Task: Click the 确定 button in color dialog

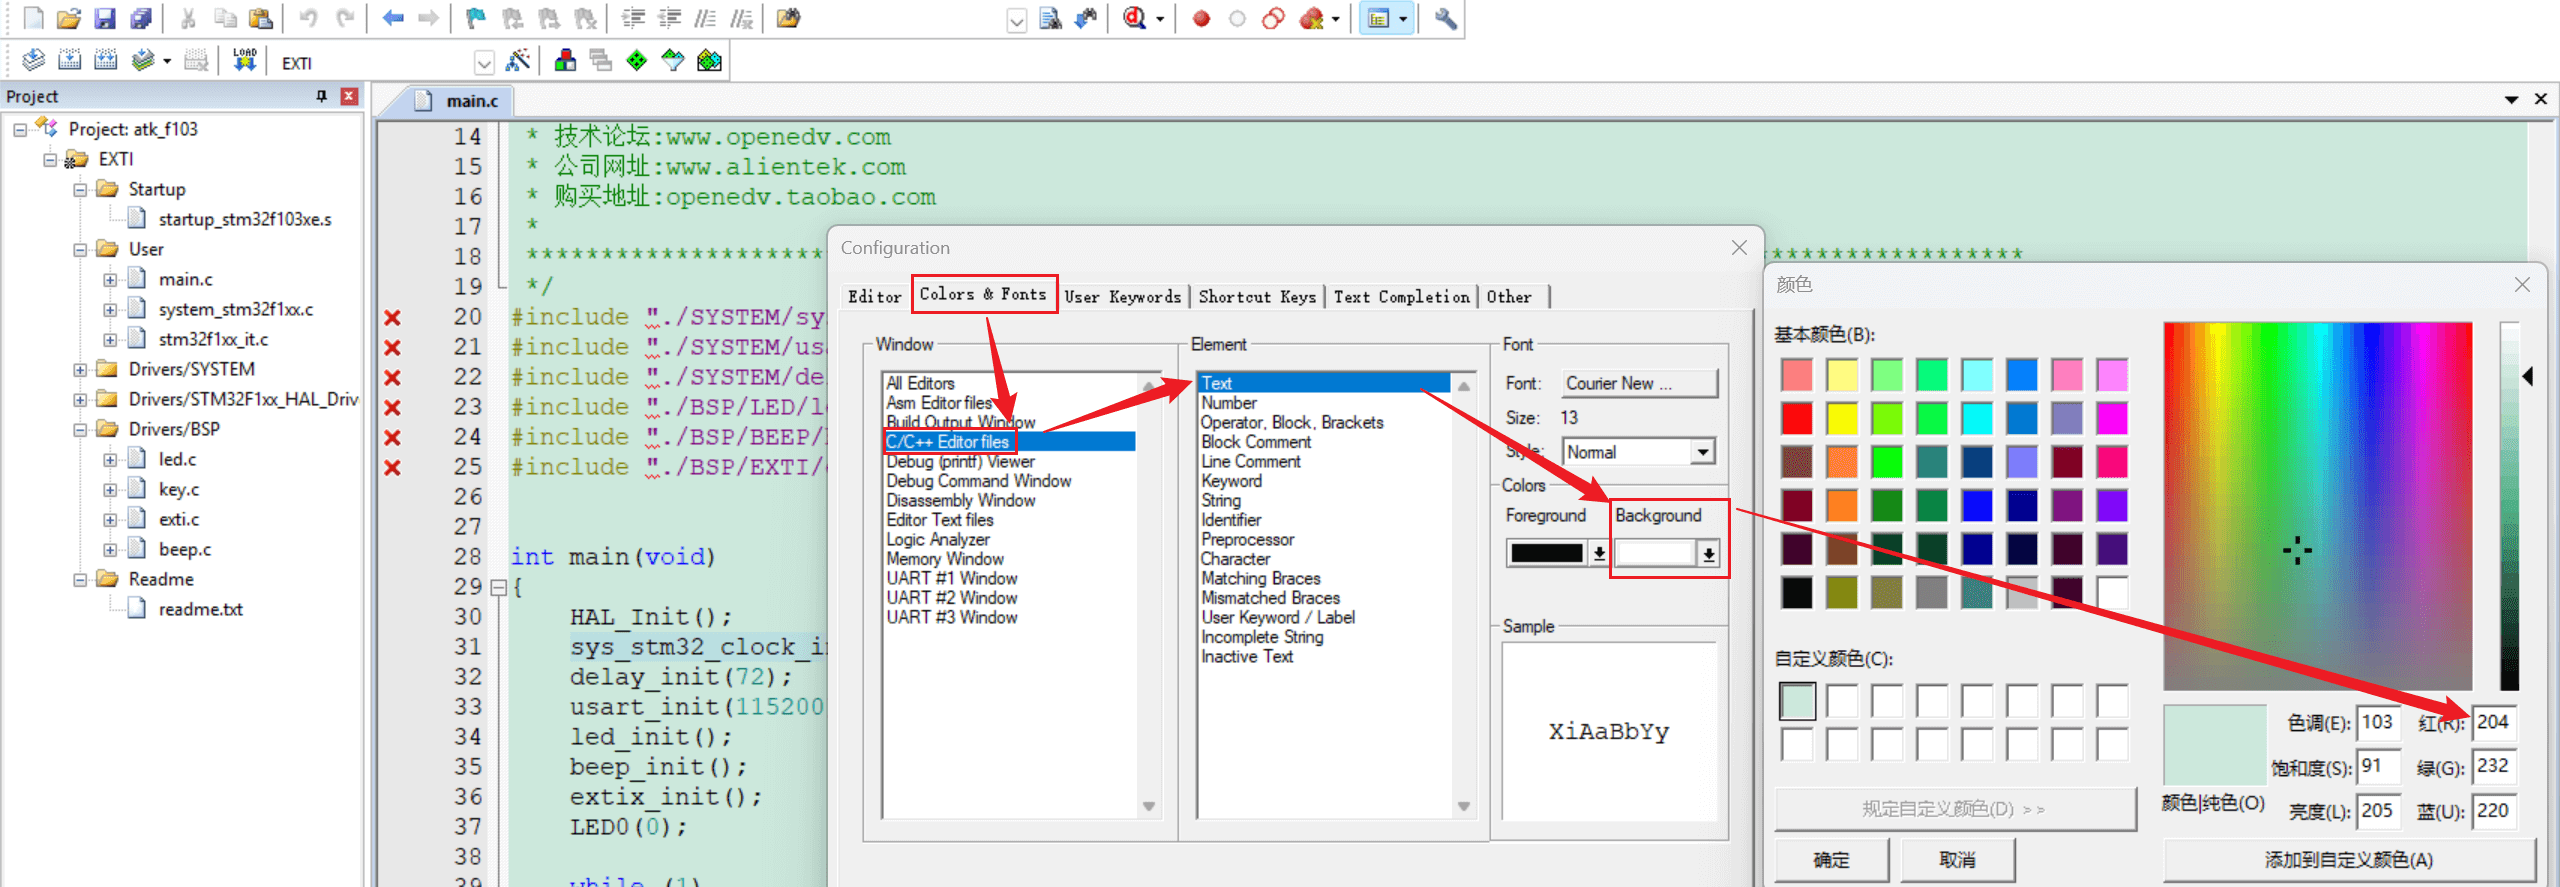Action: [1831, 860]
